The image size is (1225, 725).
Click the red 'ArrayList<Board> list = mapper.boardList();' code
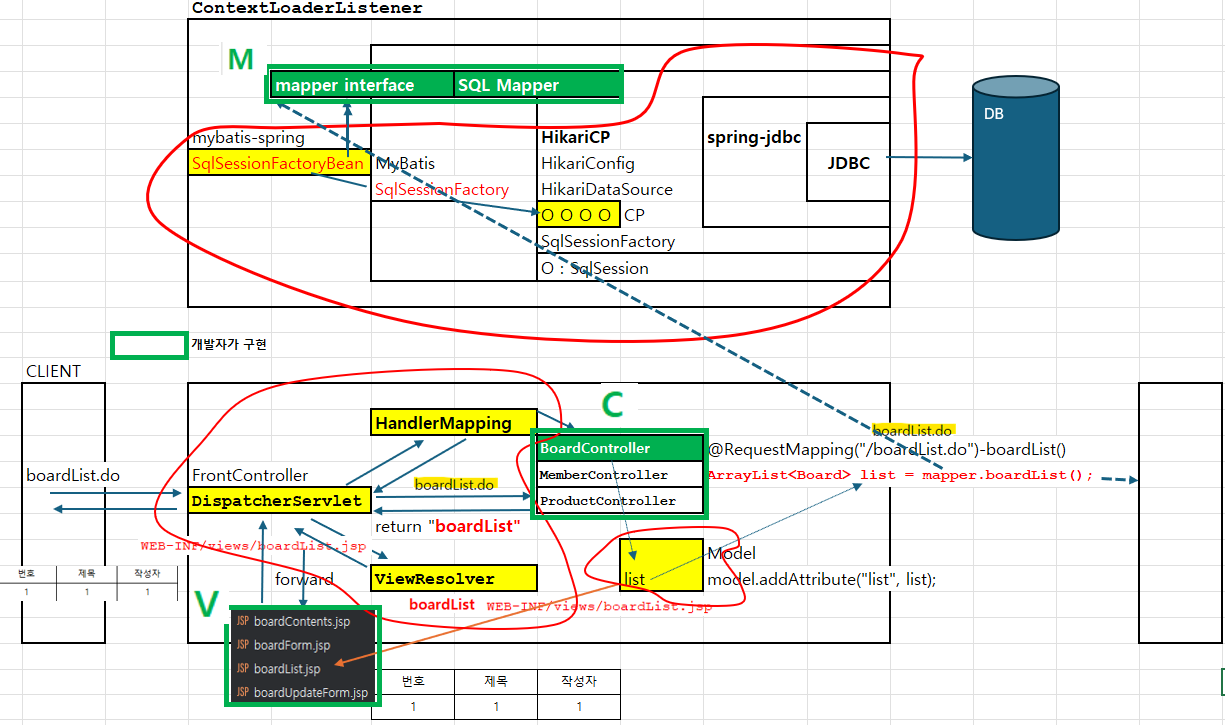[901, 475]
